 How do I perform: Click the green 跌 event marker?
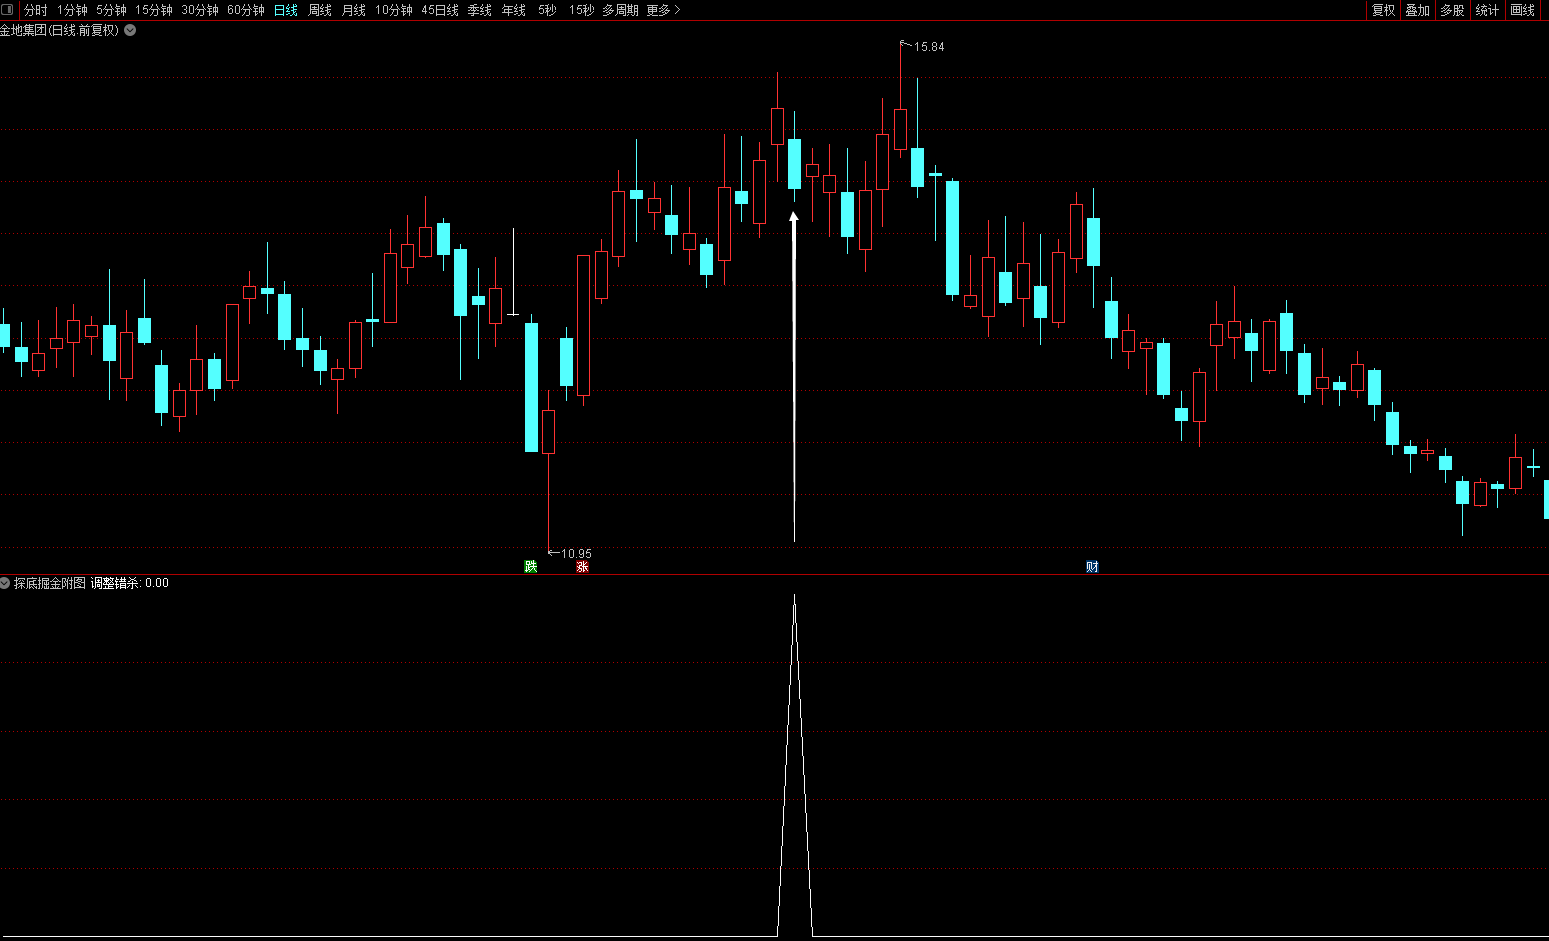[531, 567]
